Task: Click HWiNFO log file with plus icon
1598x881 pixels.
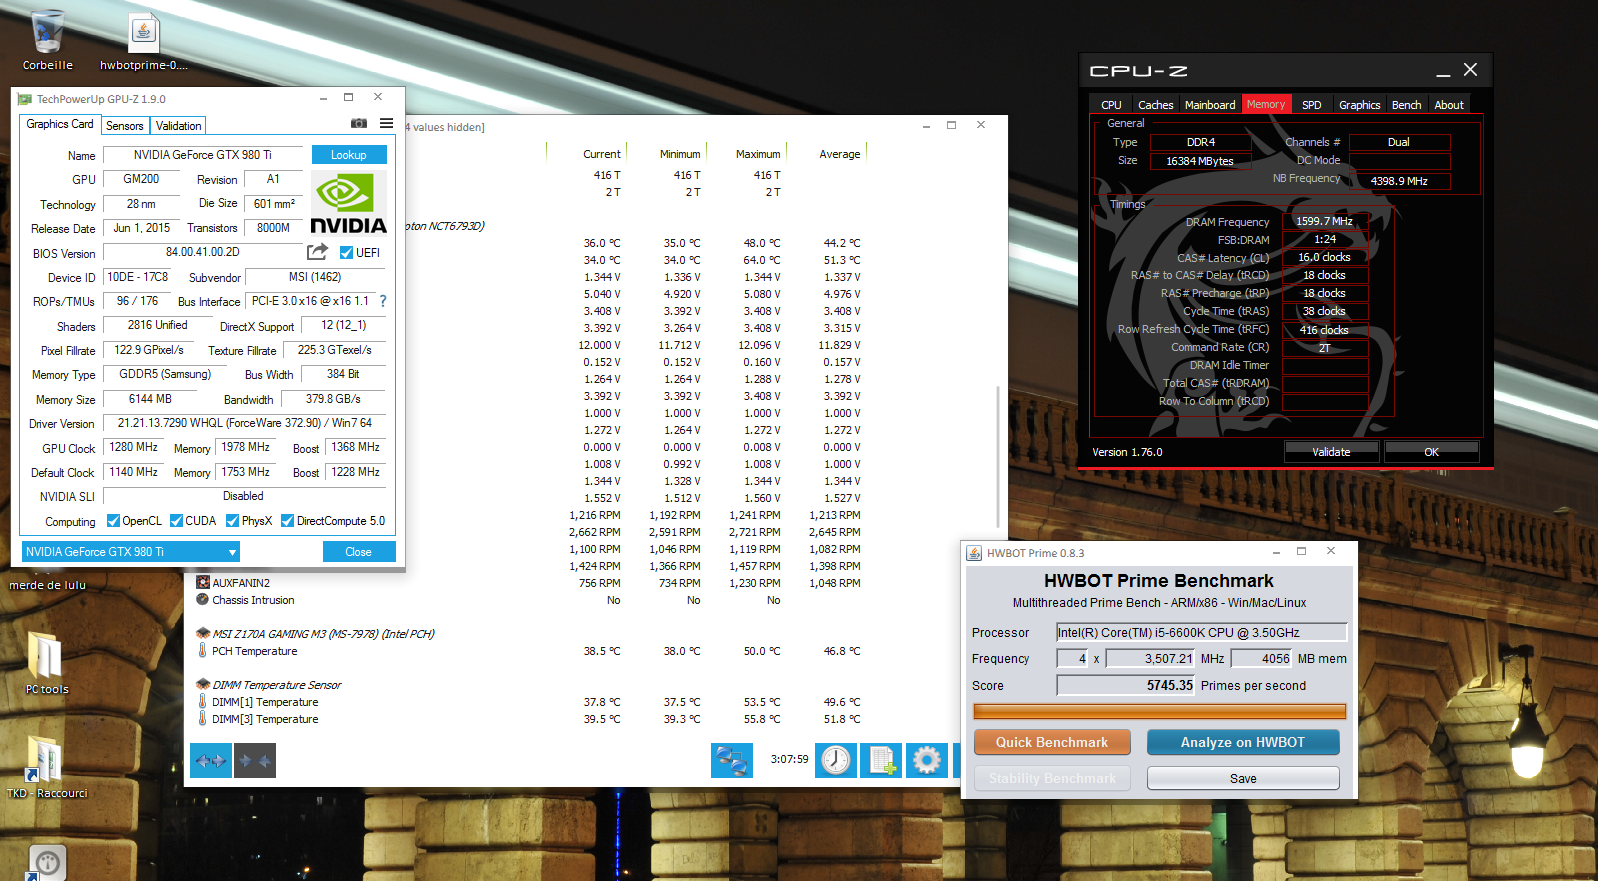Action: pyautogui.click(x=881, y=761)
